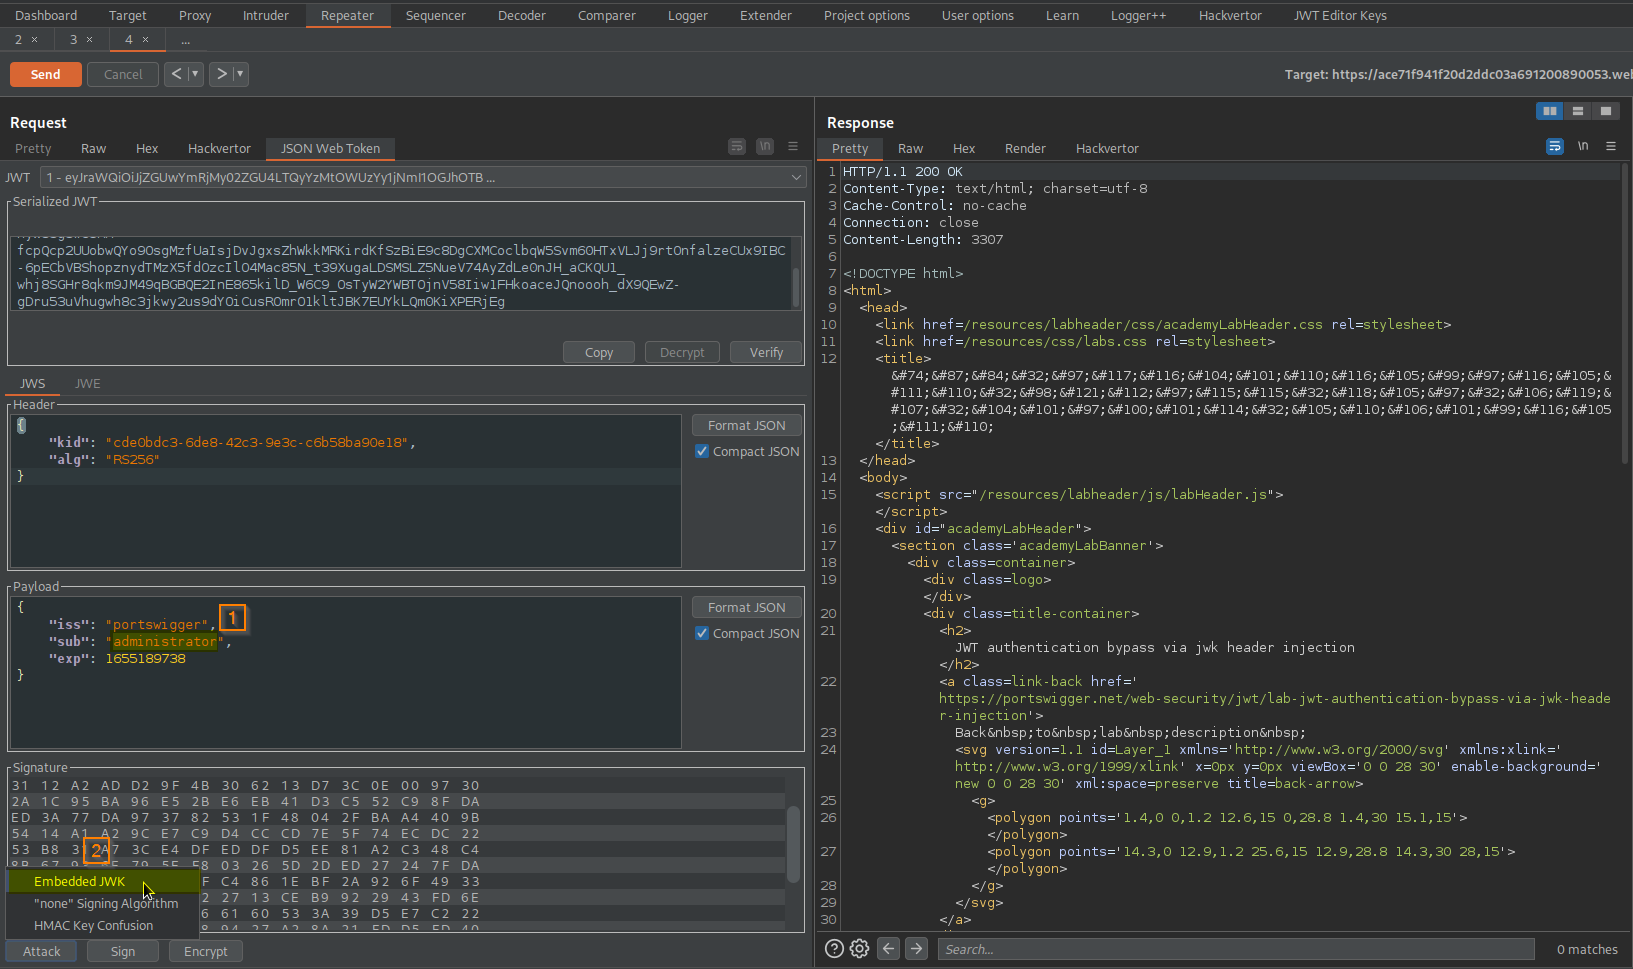This screenshot has height=969, width=1633.
Task: Open the Request Hex tab
Action: (147, 149)
